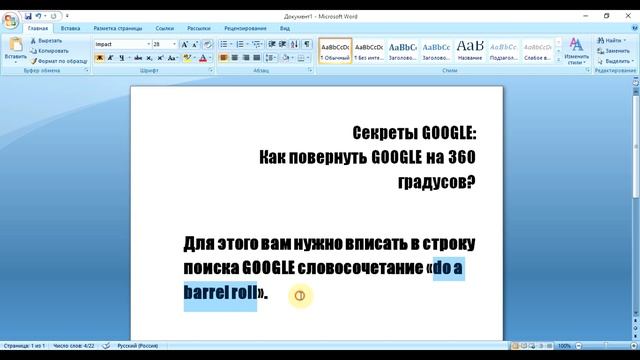
Task: Click the zoom slider in status bar
Action: pyautogui.click(x=606, y=346)
